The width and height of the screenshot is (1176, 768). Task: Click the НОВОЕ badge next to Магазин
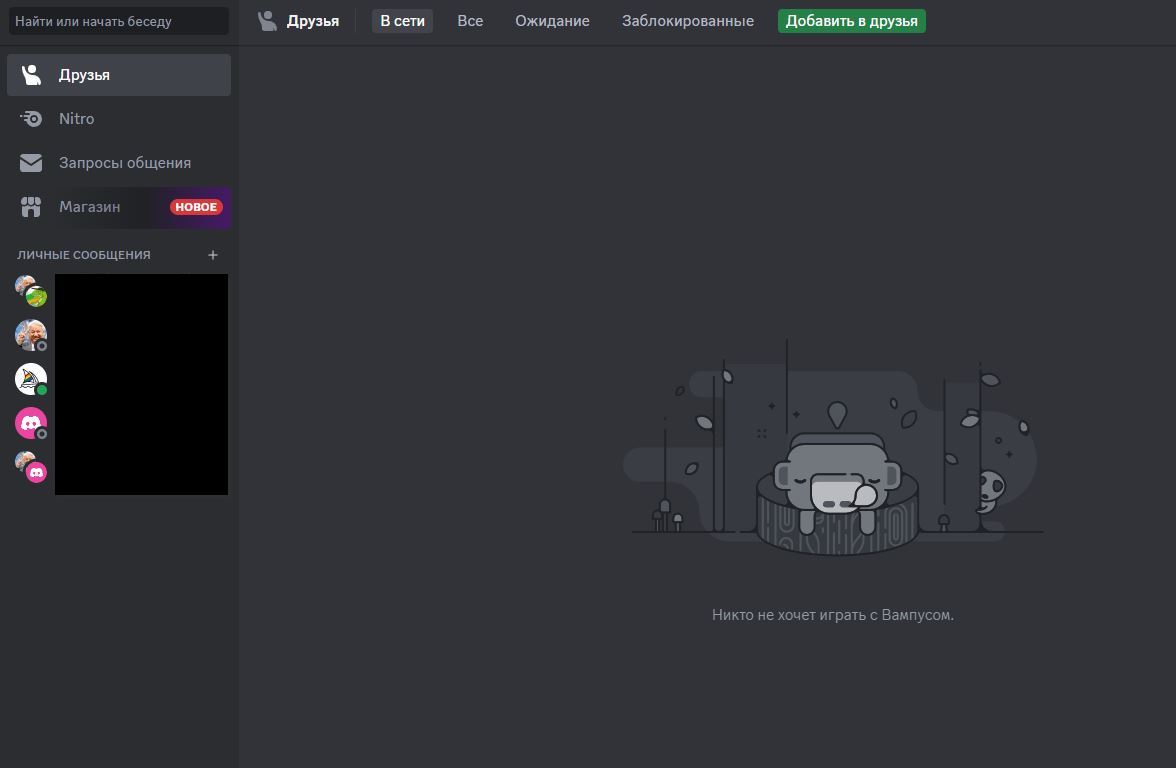(x=196, y=207)
